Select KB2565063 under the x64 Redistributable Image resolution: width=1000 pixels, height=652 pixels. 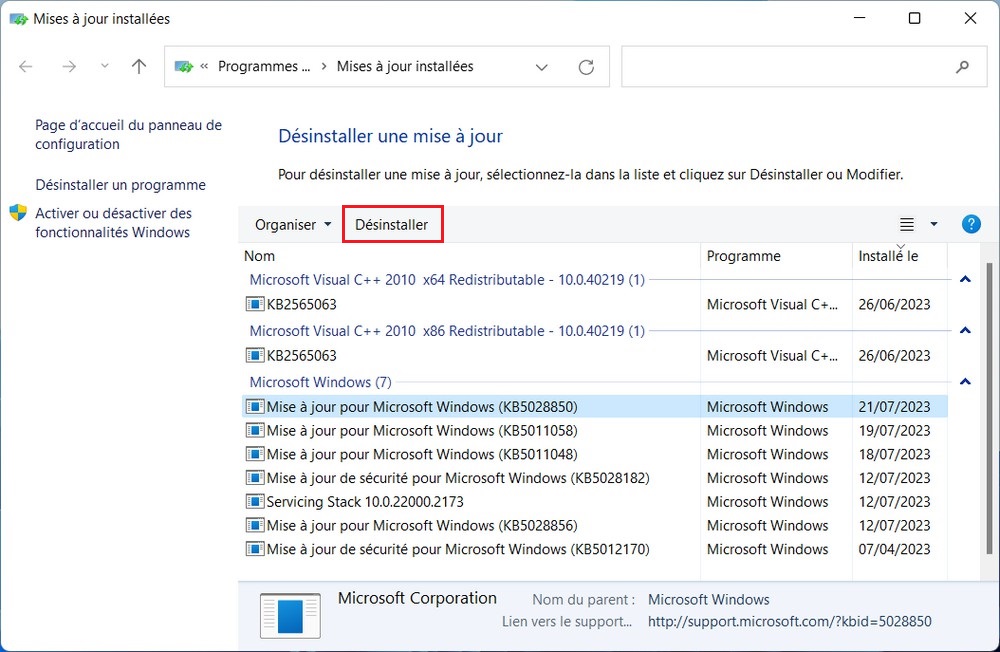point(595,304)
